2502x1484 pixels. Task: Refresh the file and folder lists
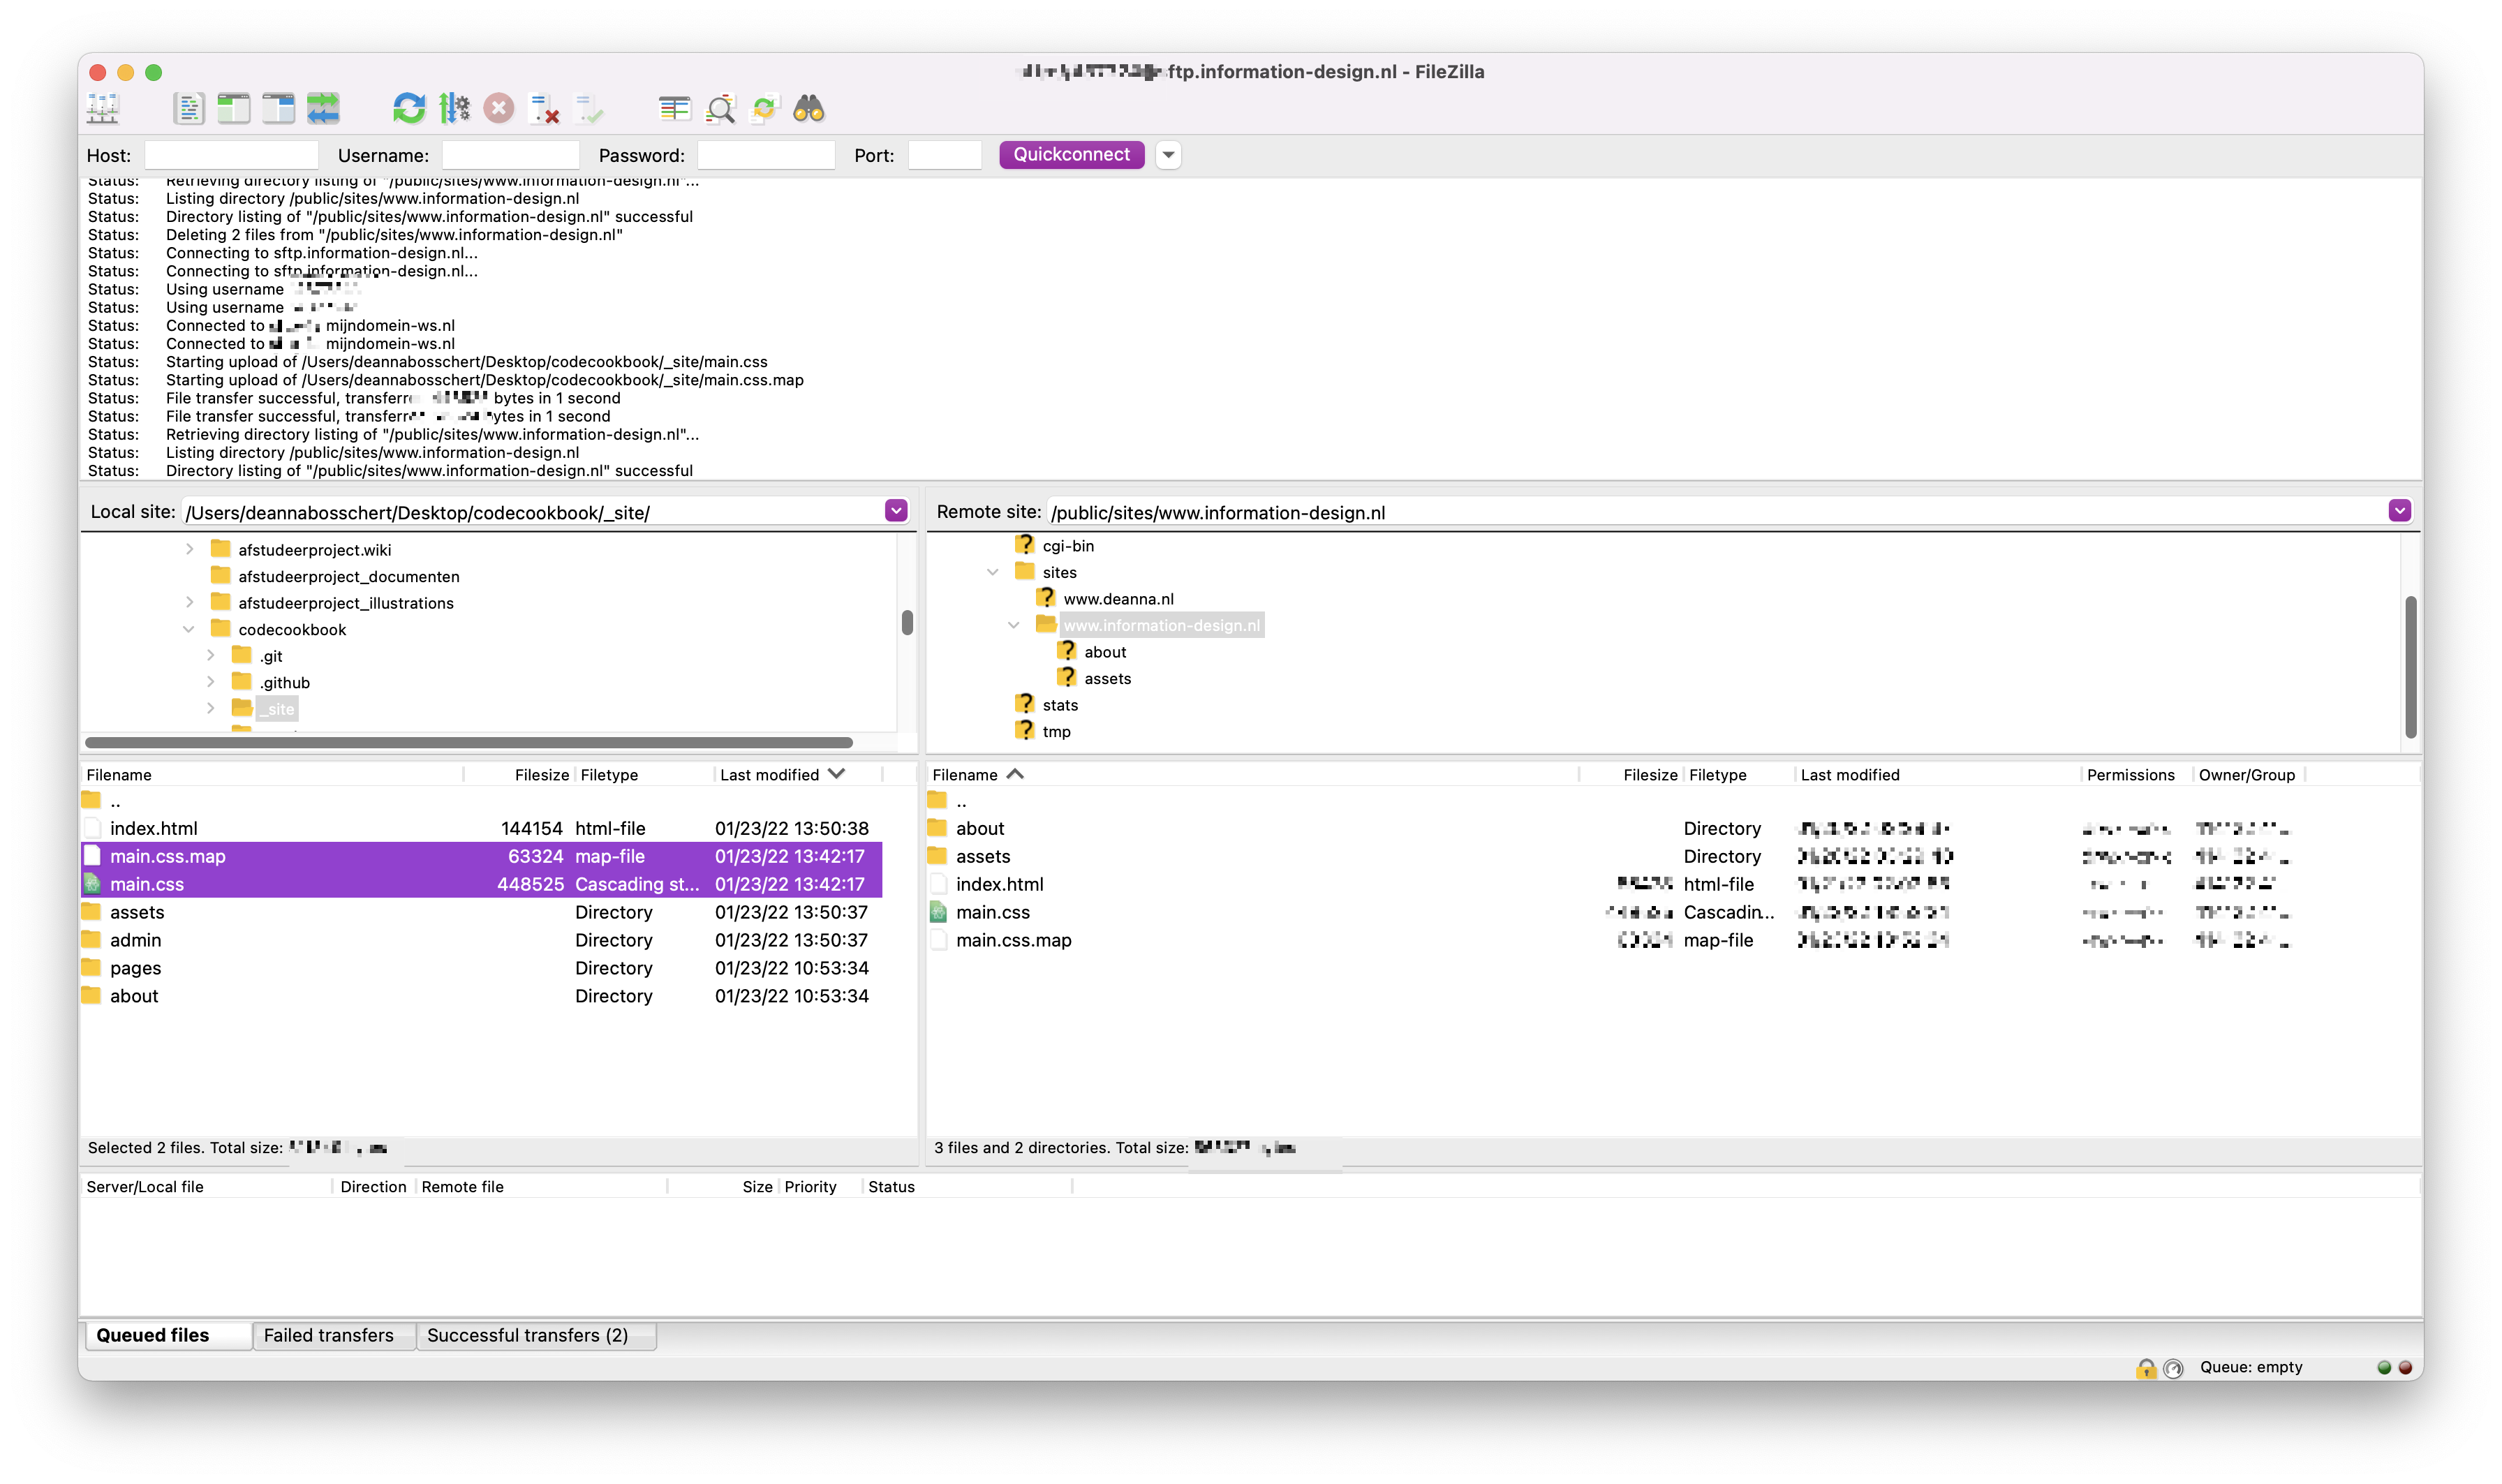(x=409, y=108)
